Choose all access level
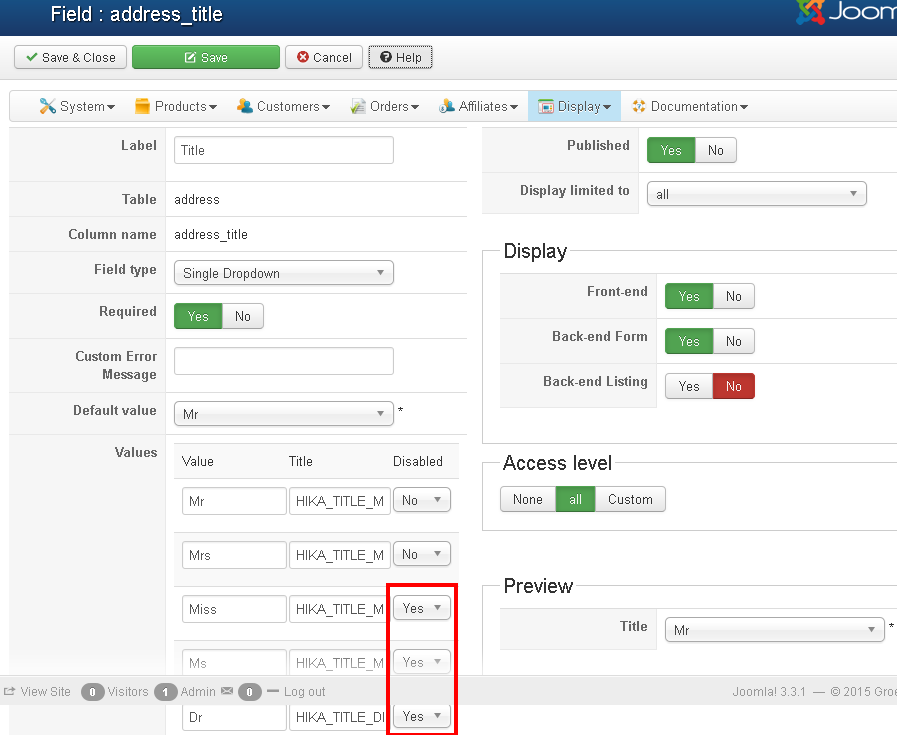 tap(575, 499)
